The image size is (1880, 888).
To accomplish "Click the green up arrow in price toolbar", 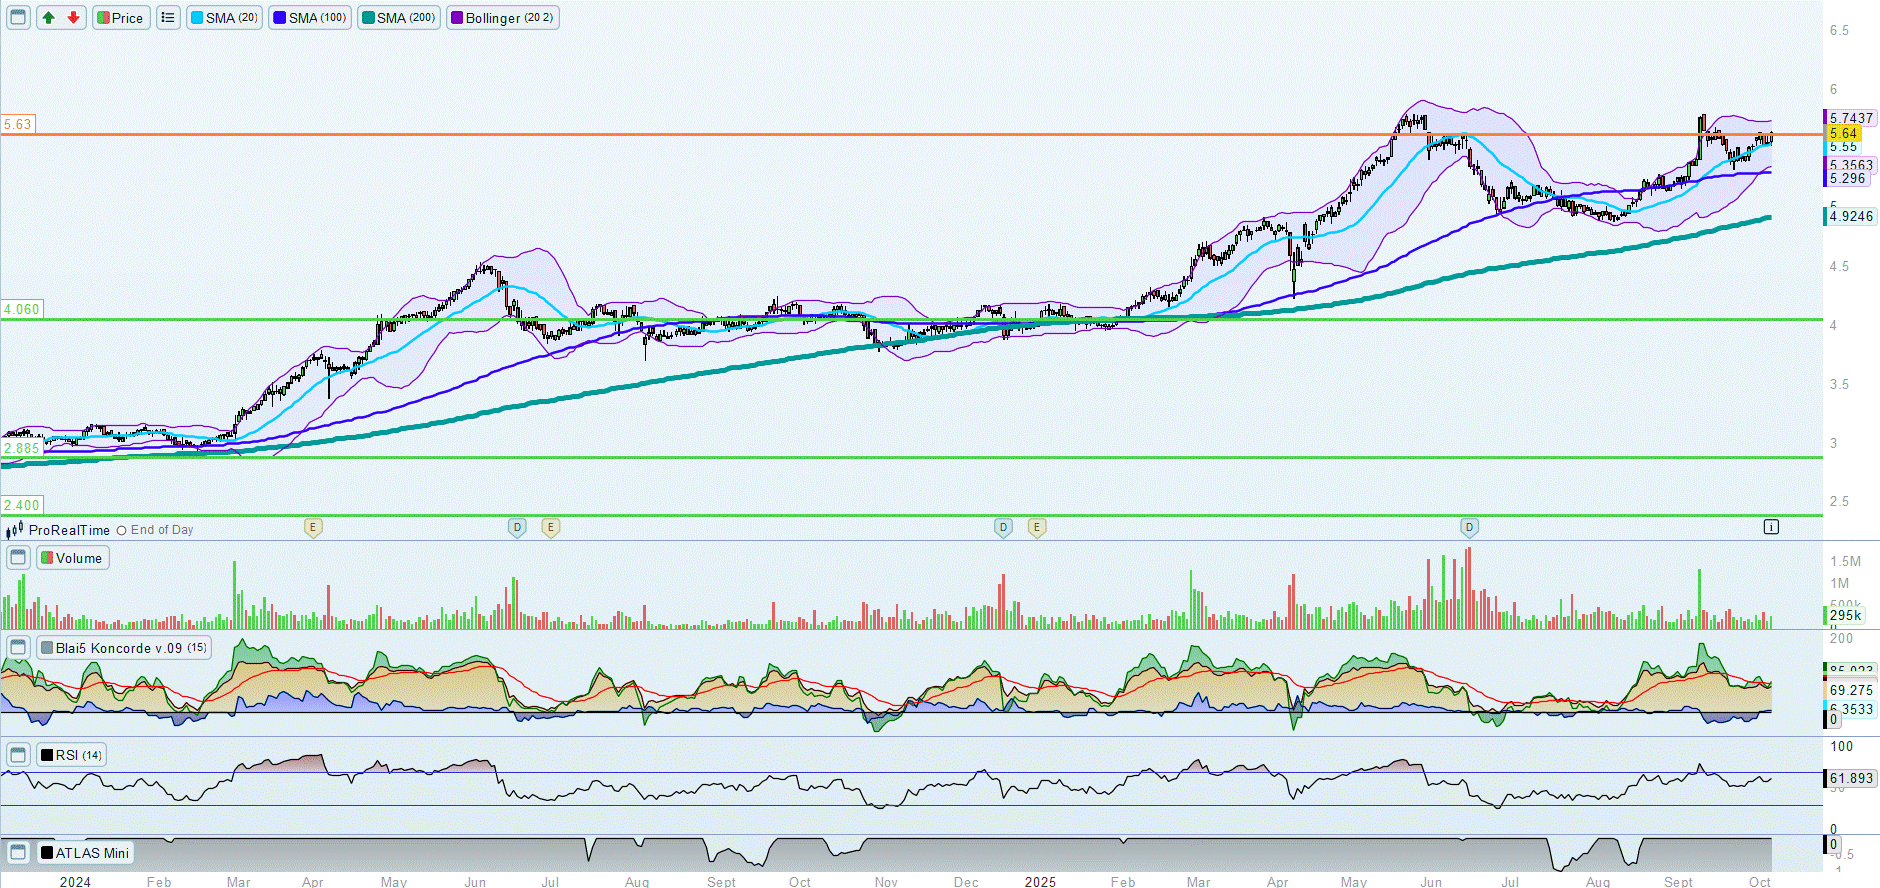I will [x=48, y=18].
